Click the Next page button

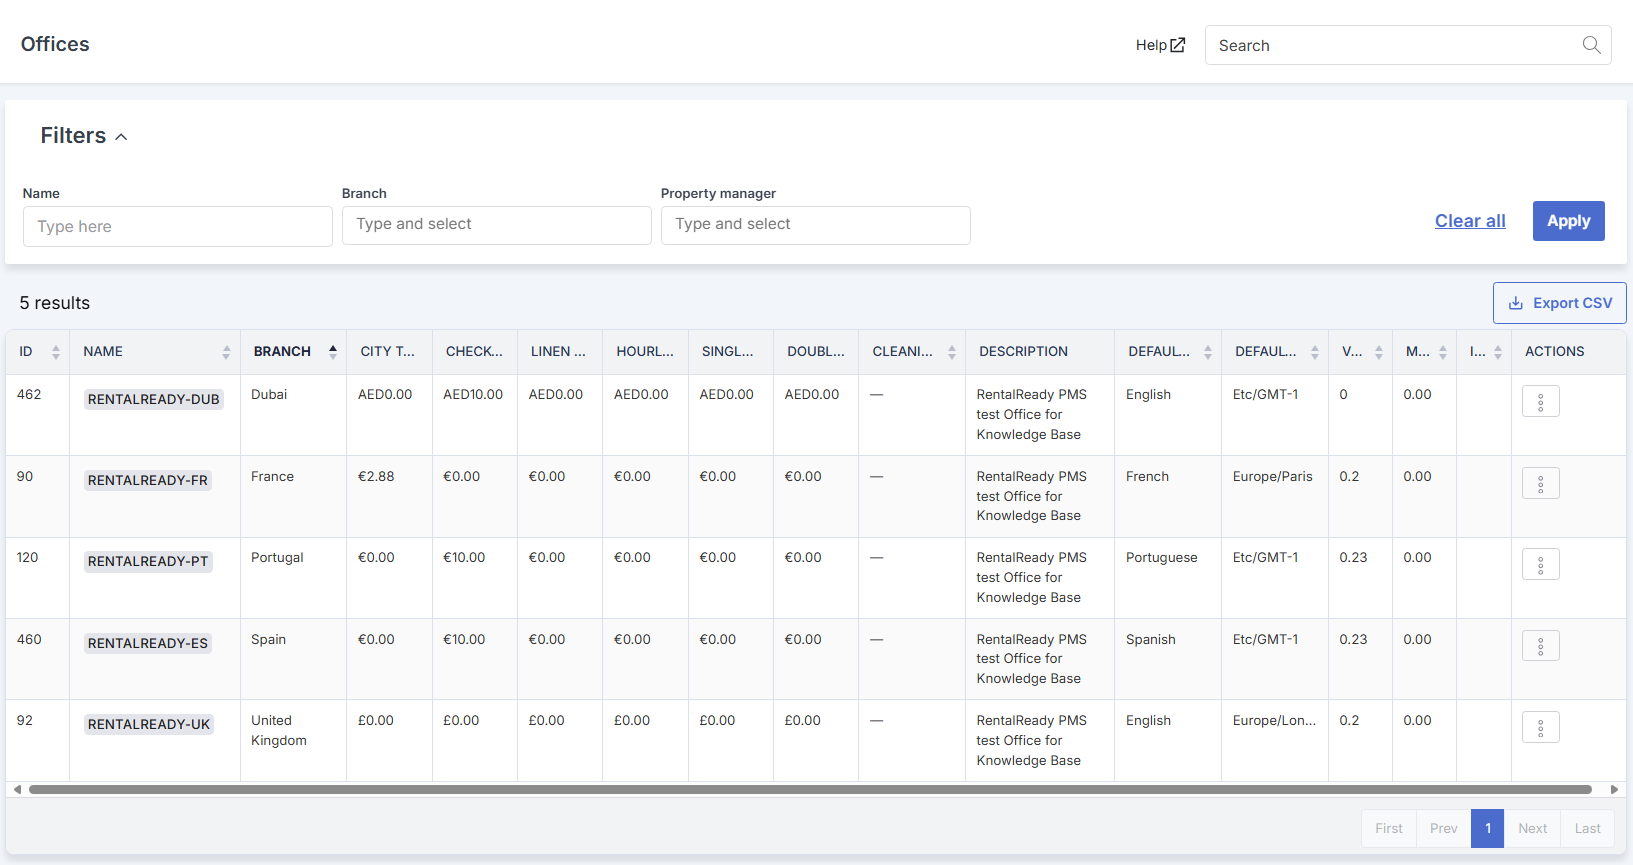1532,828
